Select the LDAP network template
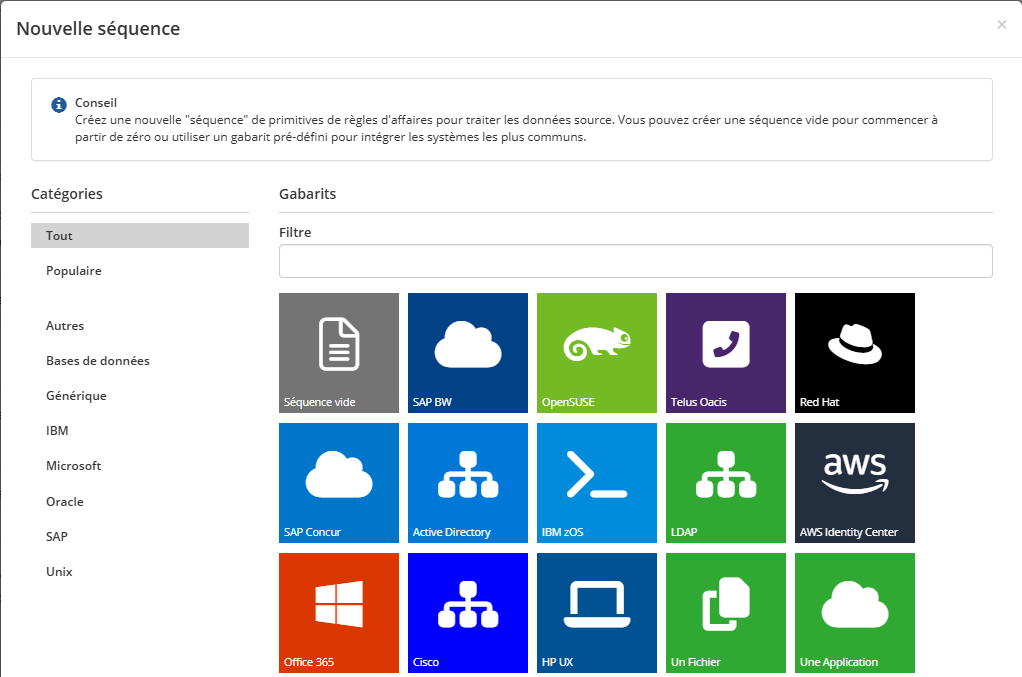This screenshot has width=1022, height=677. pos(725,482)
